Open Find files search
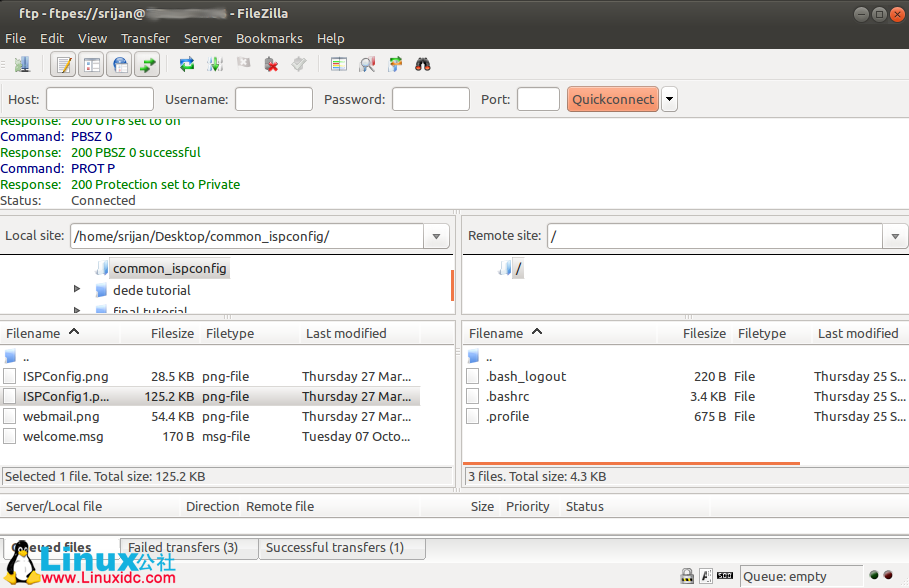 (x=421, y=63)
